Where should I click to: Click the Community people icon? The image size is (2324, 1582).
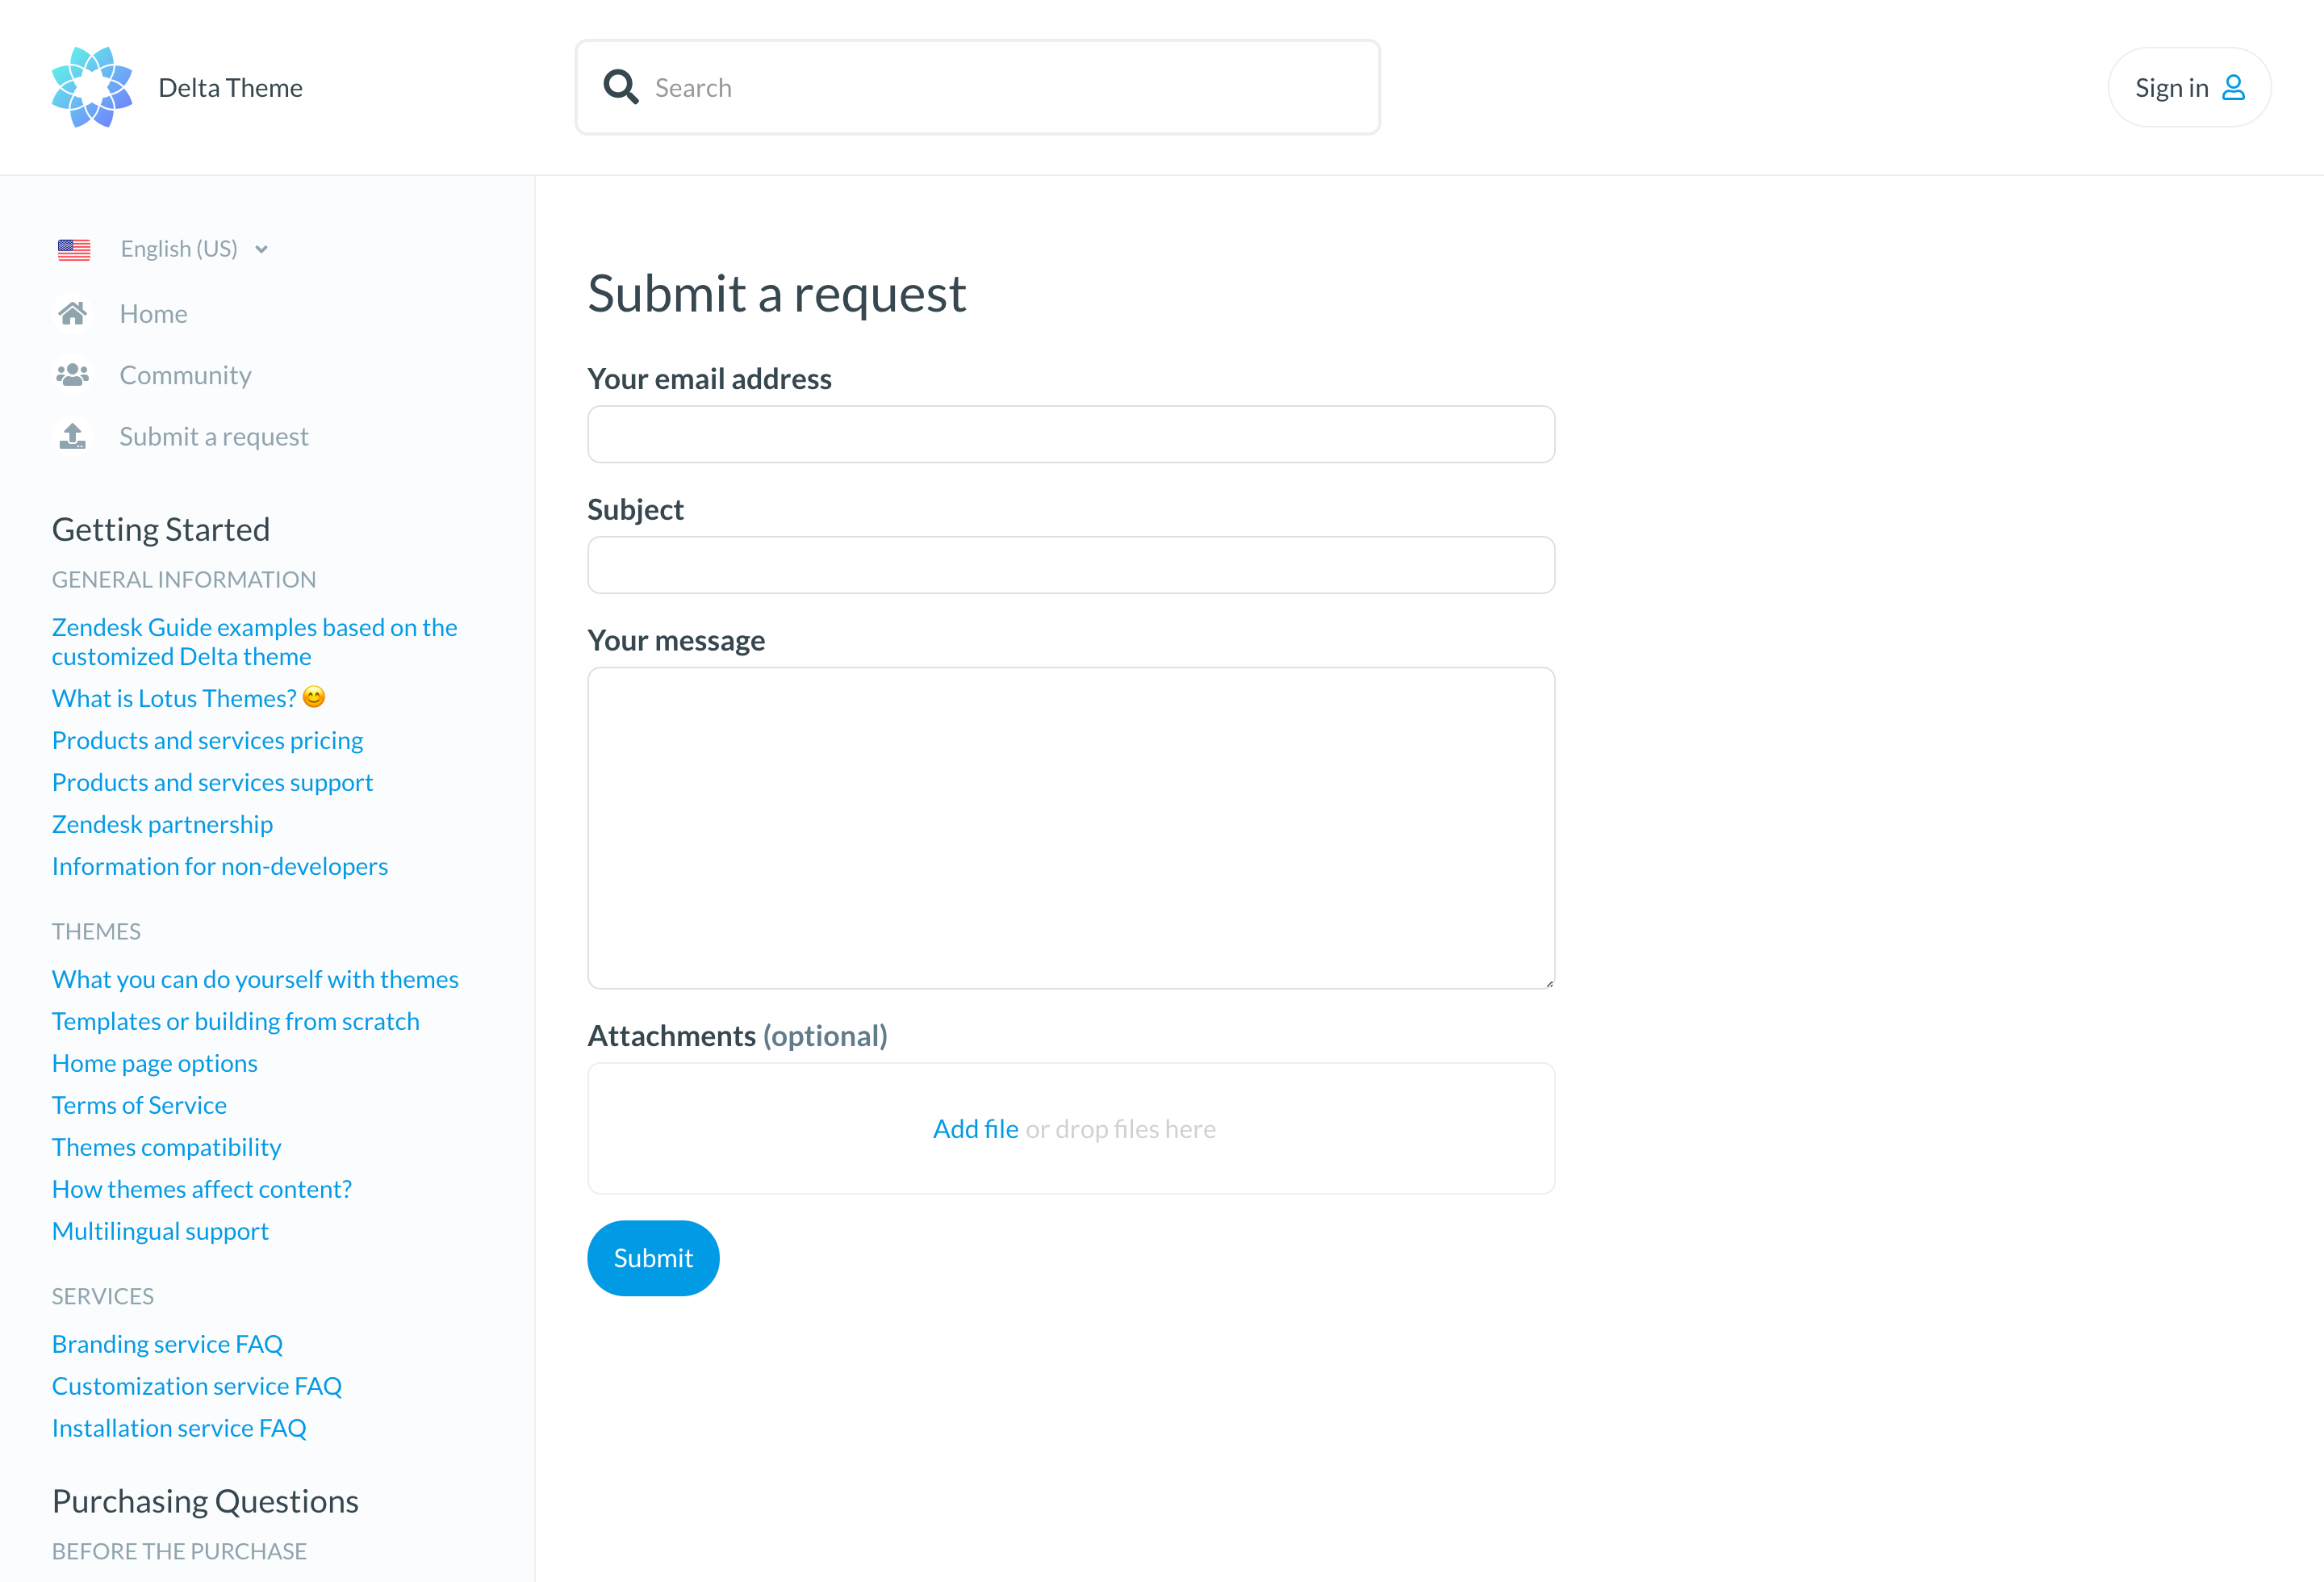pyautogui.click(x=72, y=375)
